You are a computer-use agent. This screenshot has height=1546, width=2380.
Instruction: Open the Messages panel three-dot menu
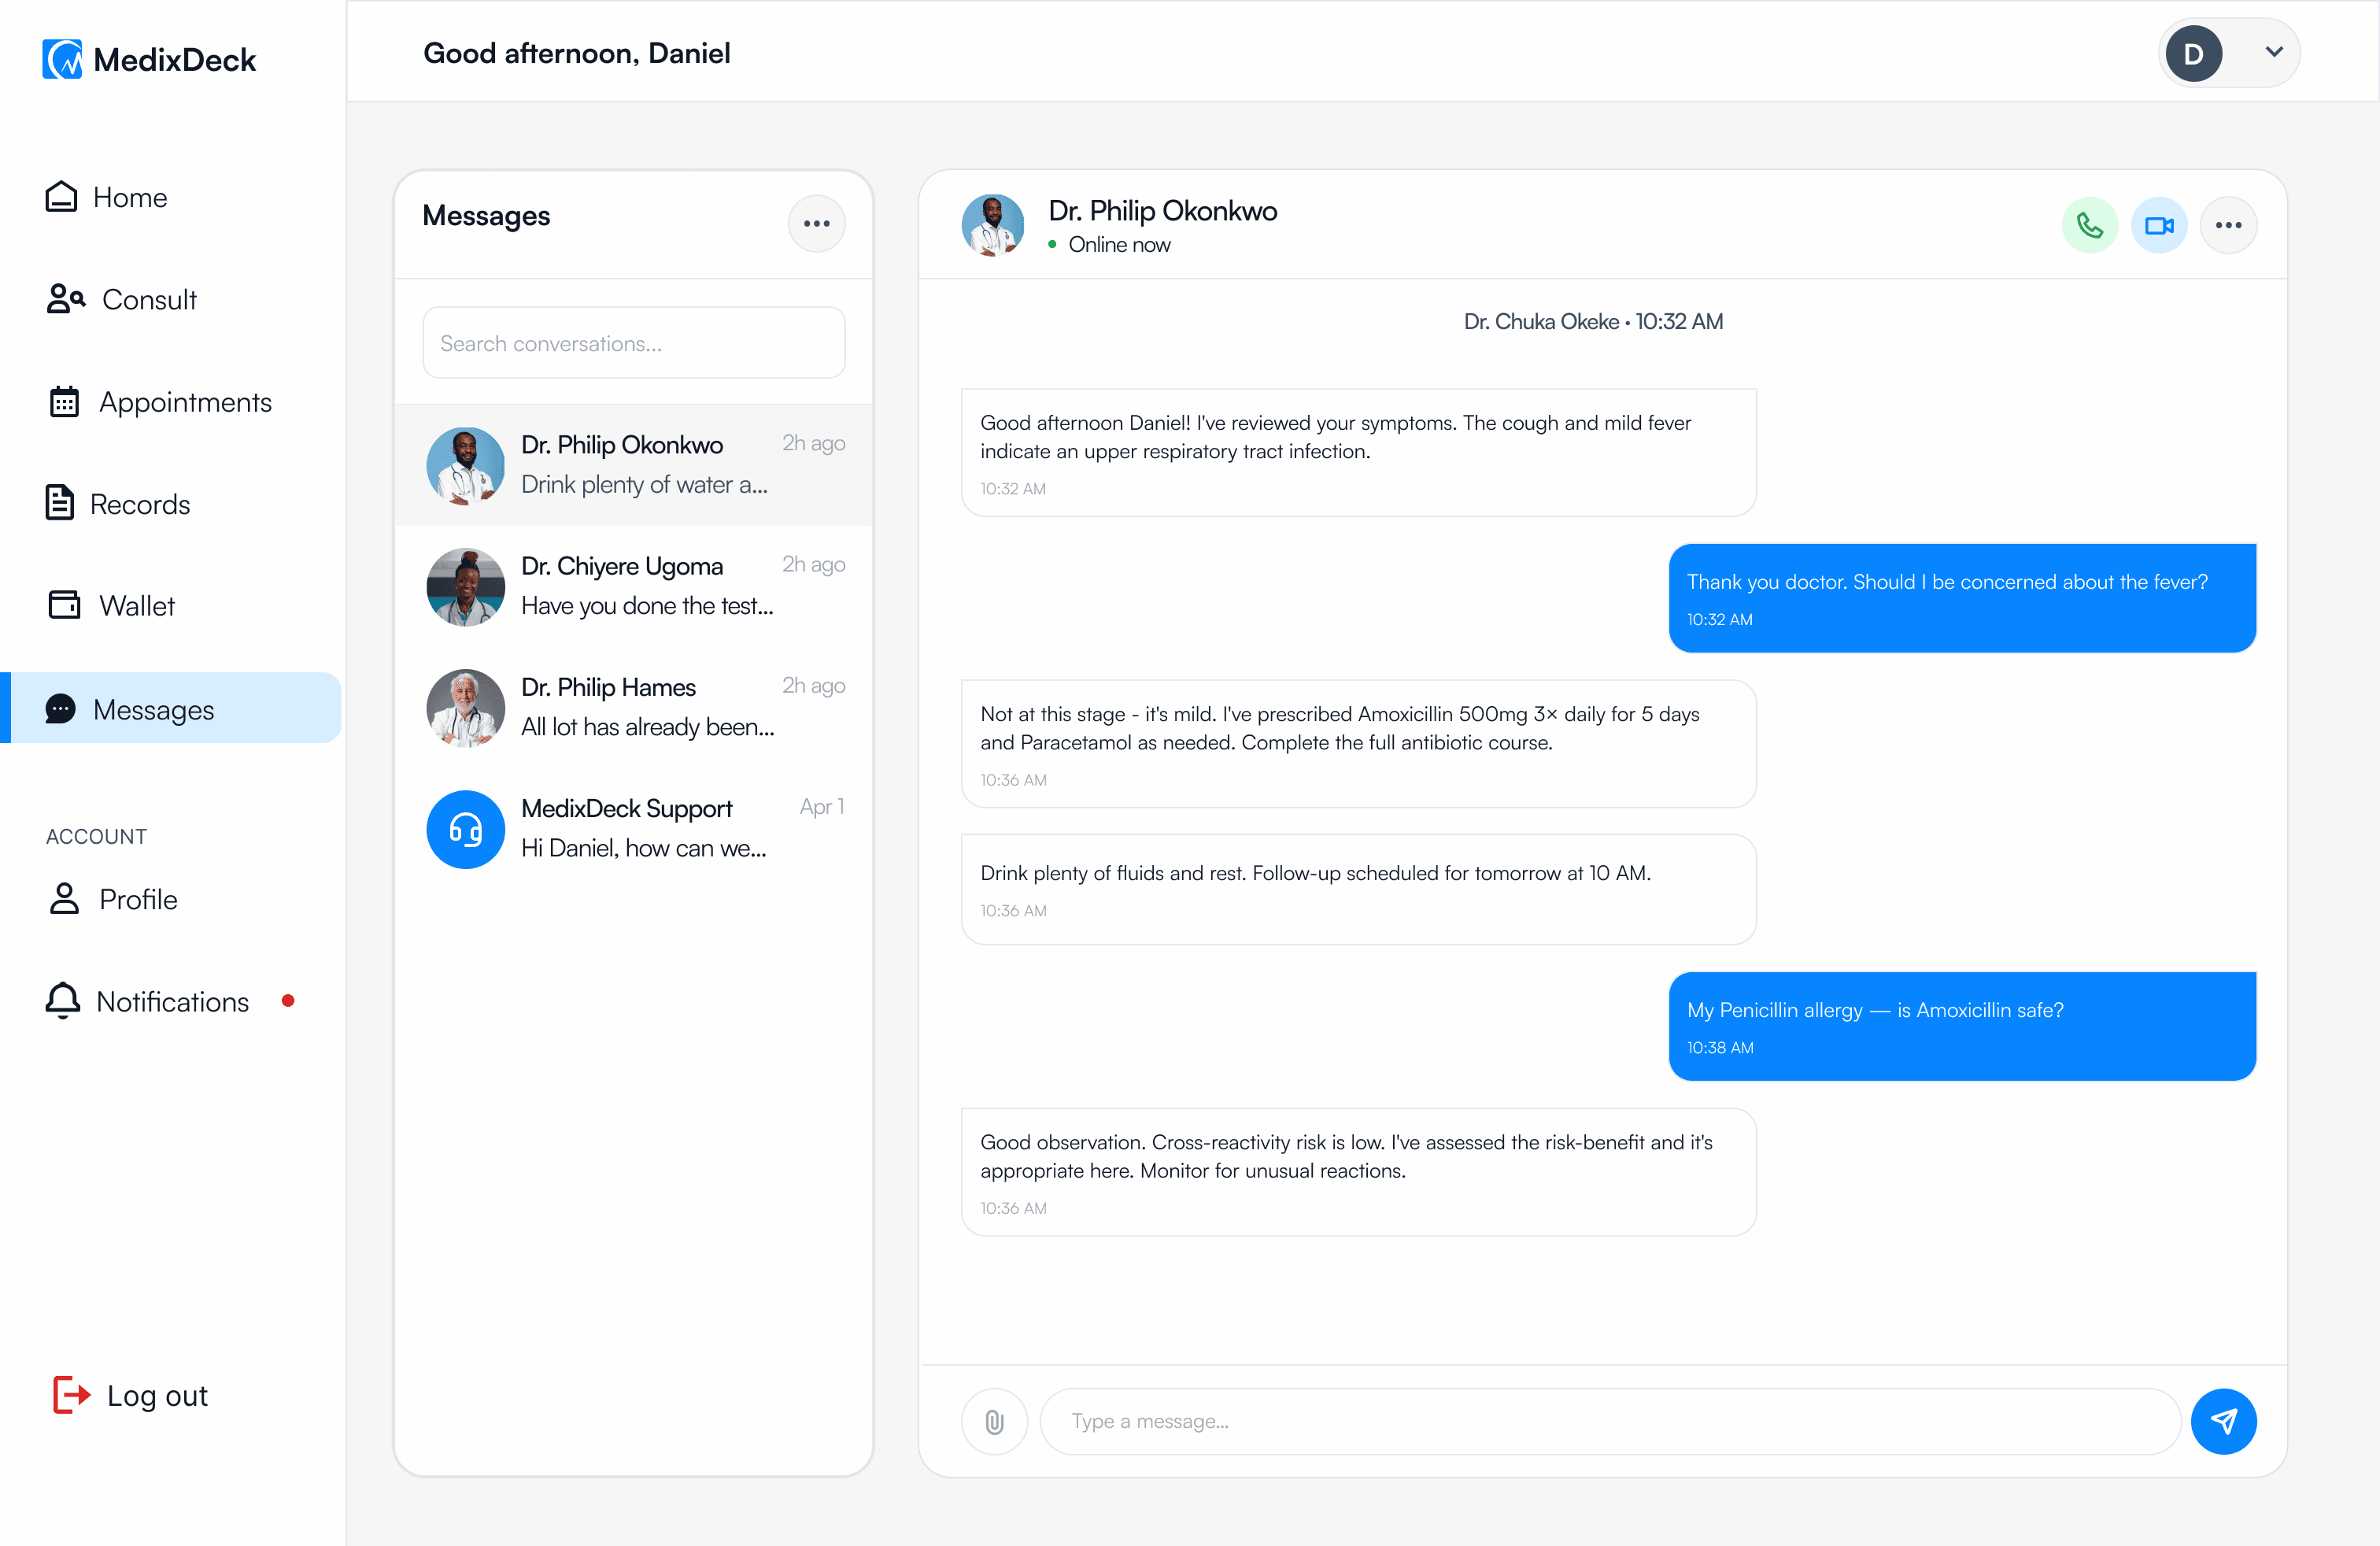point(816,223)
